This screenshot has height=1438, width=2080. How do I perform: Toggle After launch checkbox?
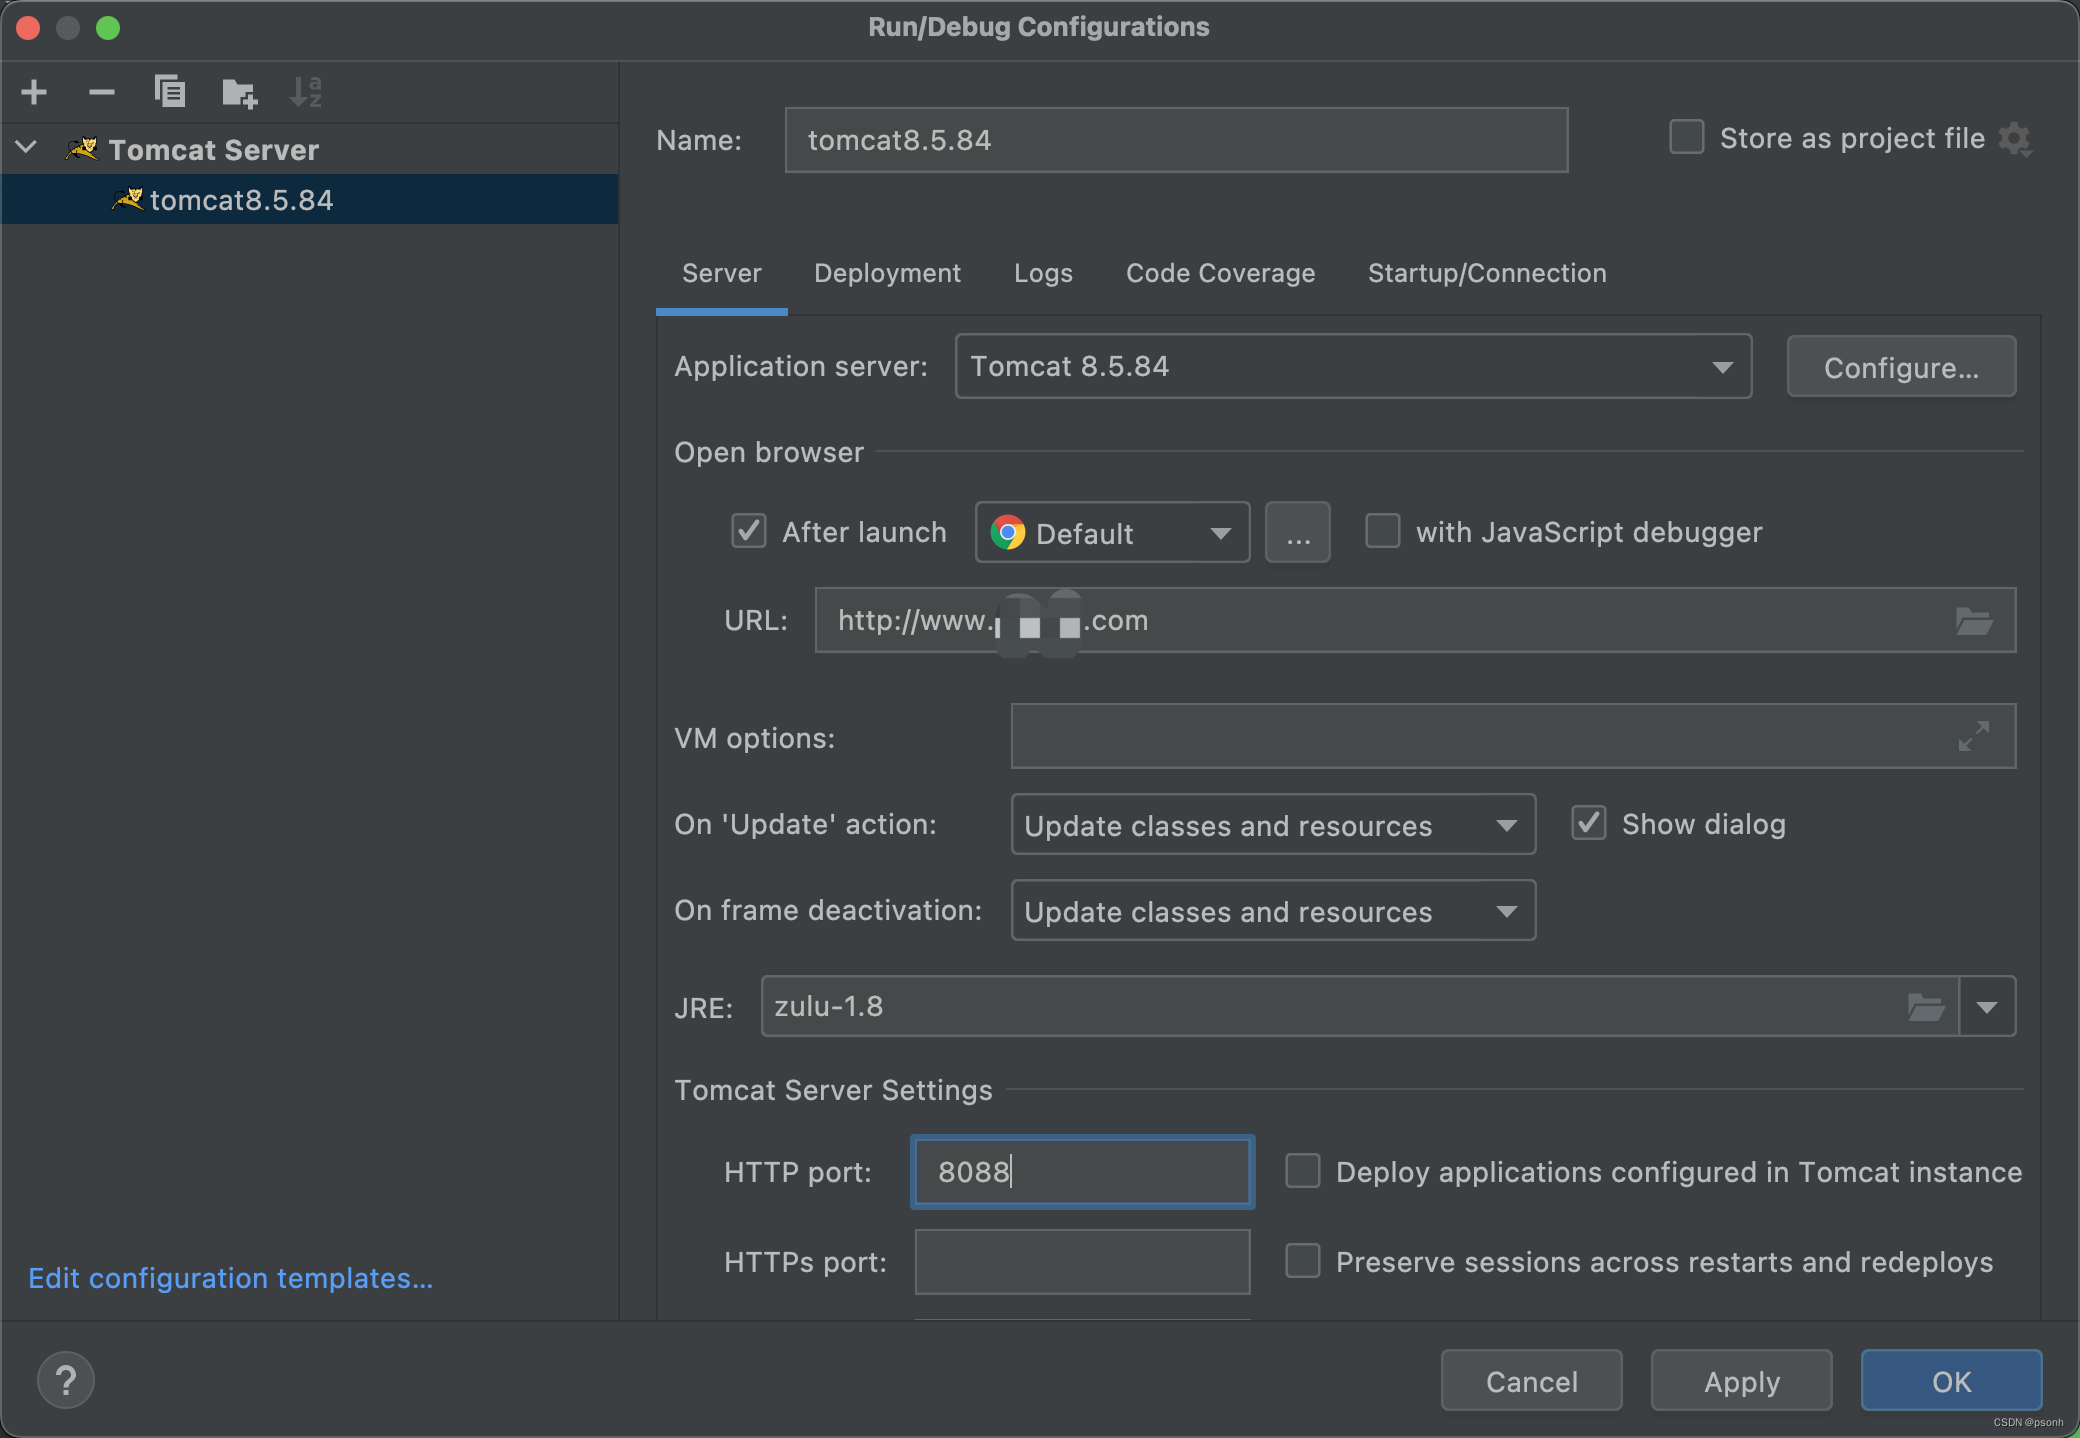point(749,531)
